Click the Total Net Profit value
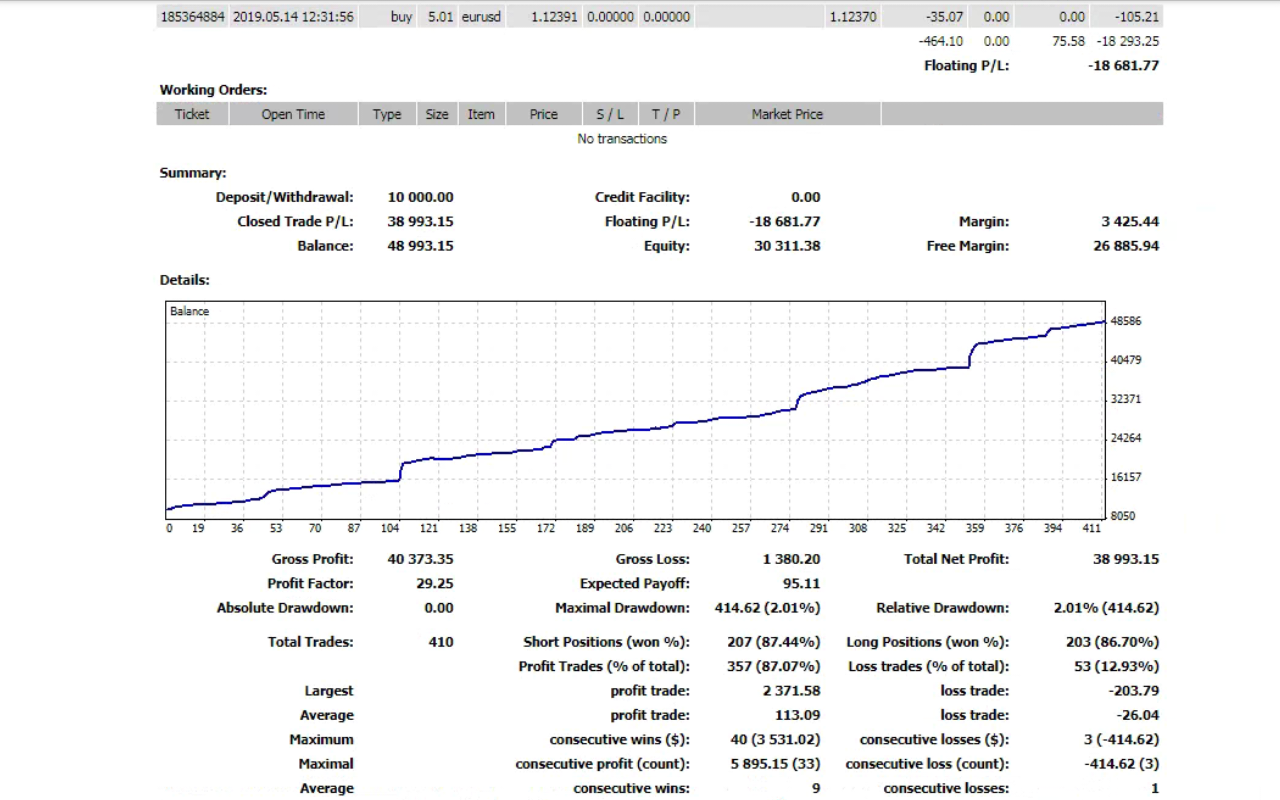 coord(1126,560)
